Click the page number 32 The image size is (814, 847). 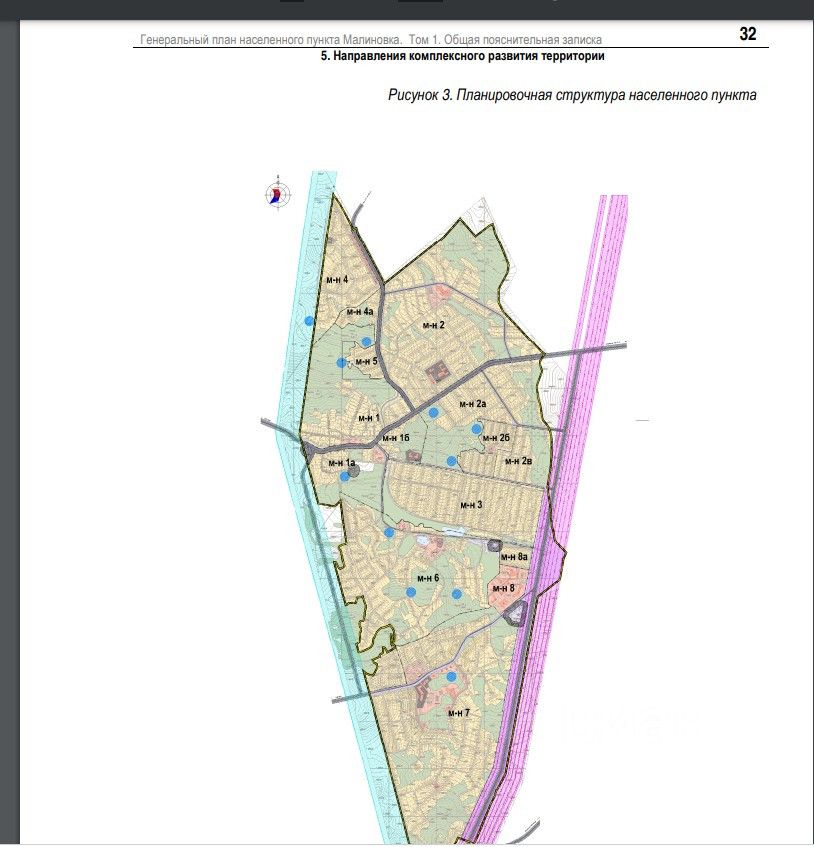click(x=748, y=34)
